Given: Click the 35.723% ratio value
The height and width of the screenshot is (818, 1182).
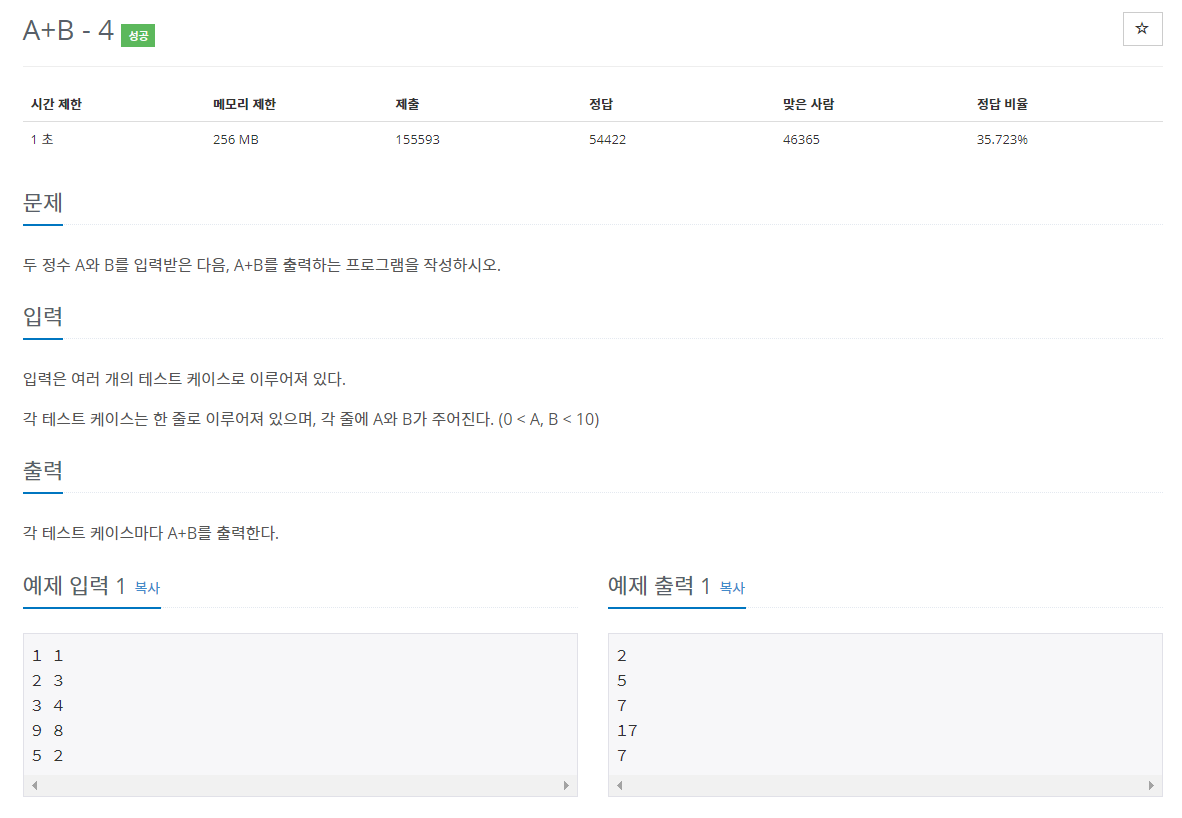Looking at the screenshot, I should 1003,139.
